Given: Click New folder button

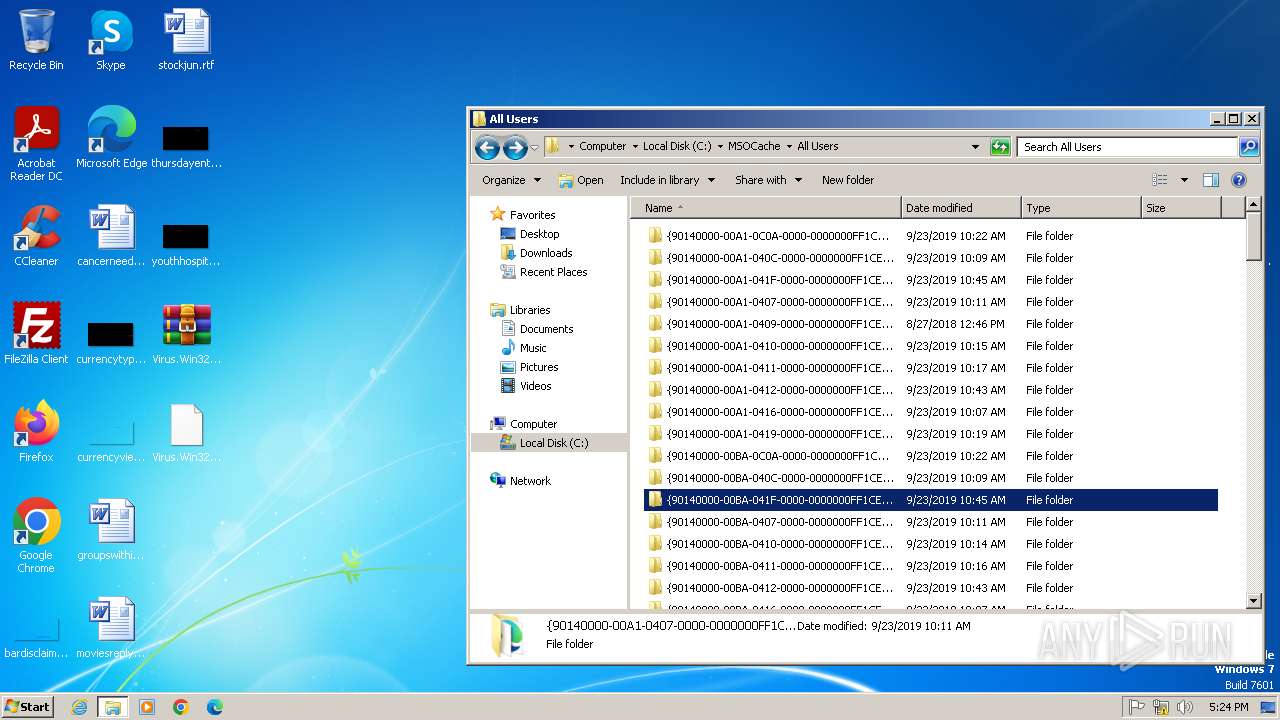Looking at the screenshot, I should tap(848, 180).
